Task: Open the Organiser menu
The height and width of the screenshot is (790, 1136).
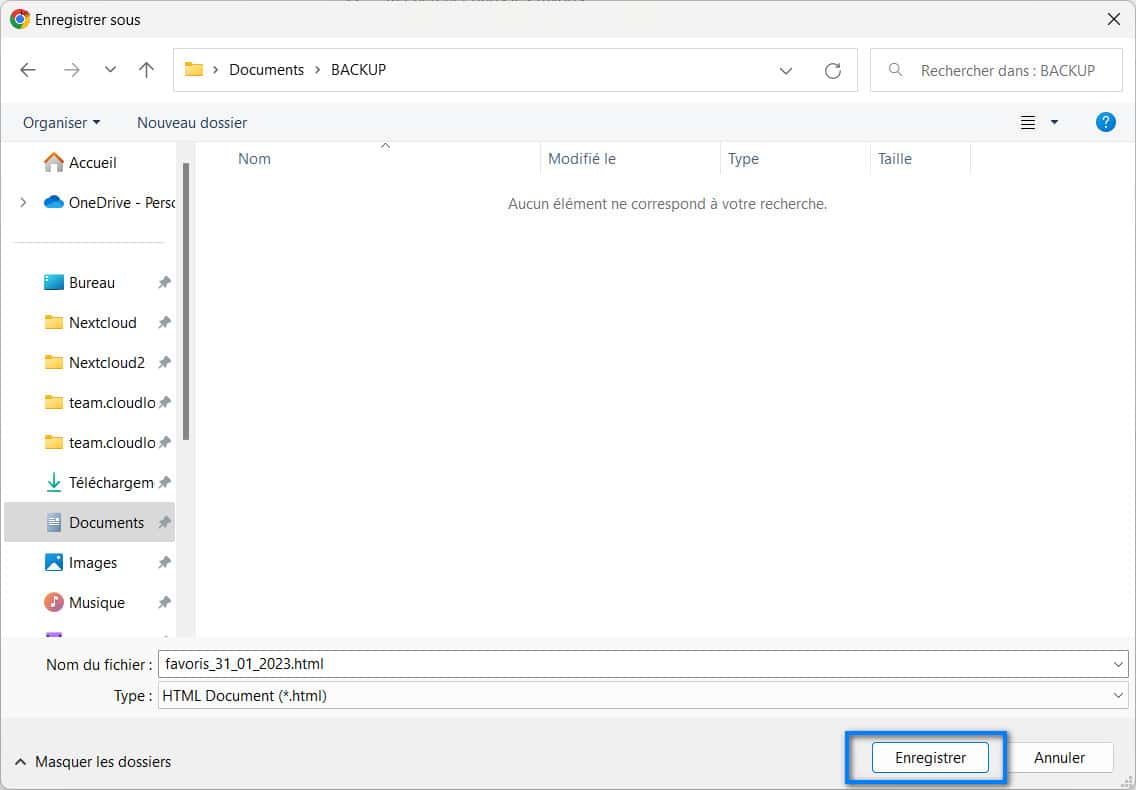Action: coord(62,122)
